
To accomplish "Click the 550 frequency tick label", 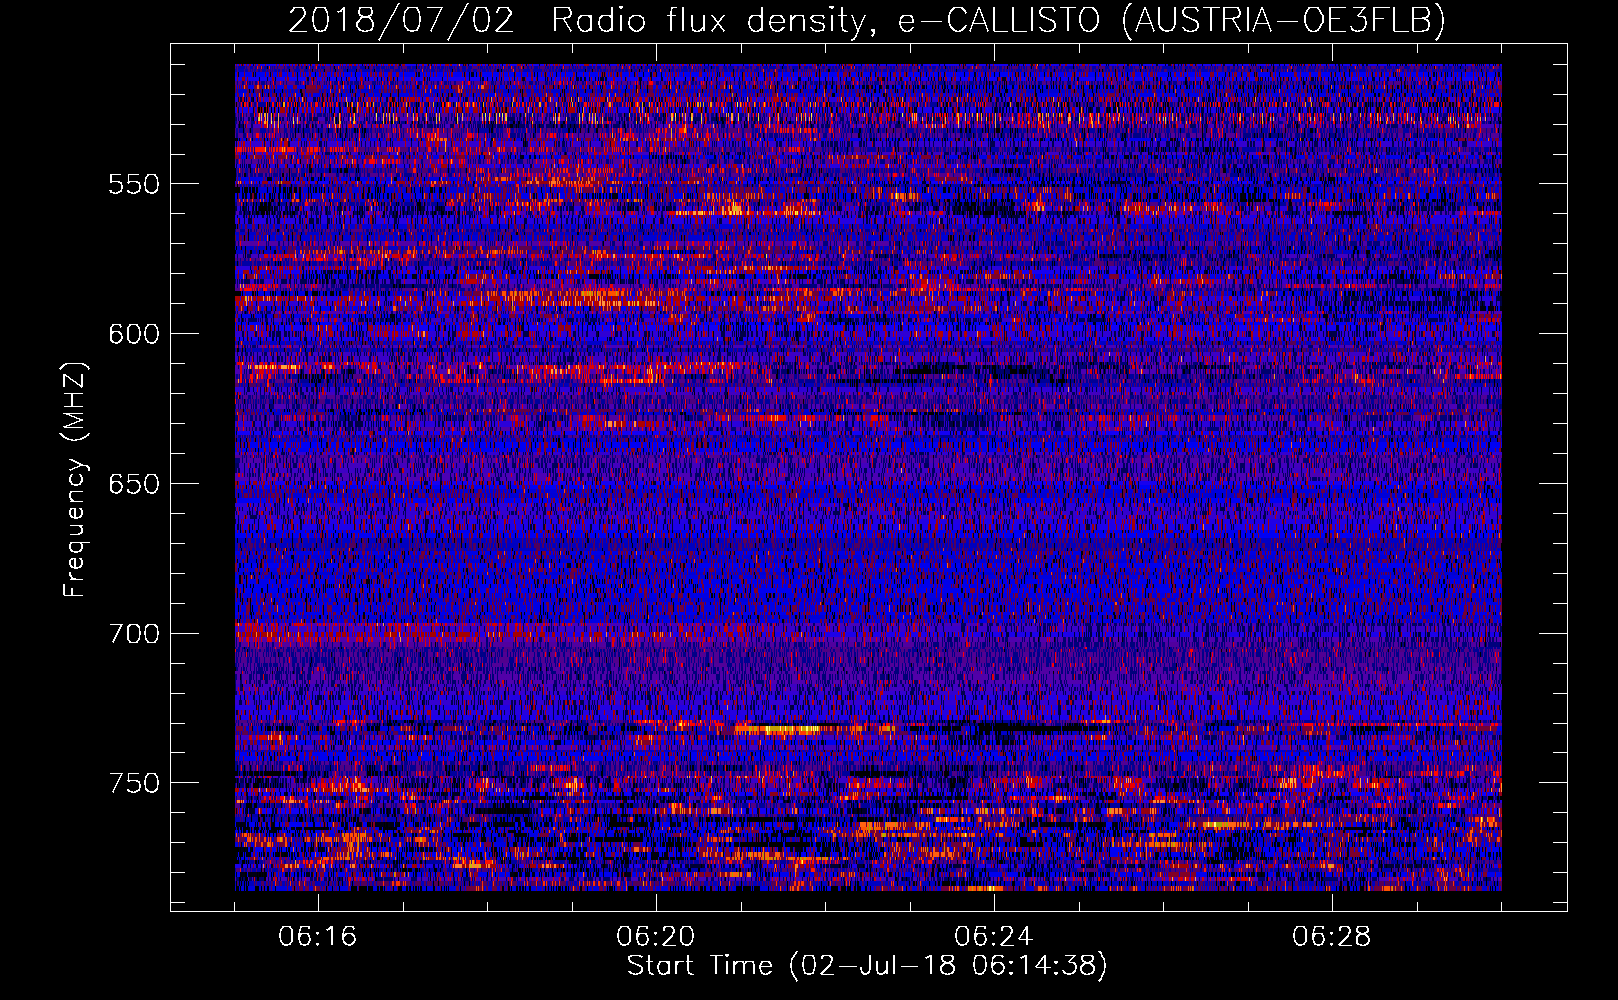I will tap(134, 184).
